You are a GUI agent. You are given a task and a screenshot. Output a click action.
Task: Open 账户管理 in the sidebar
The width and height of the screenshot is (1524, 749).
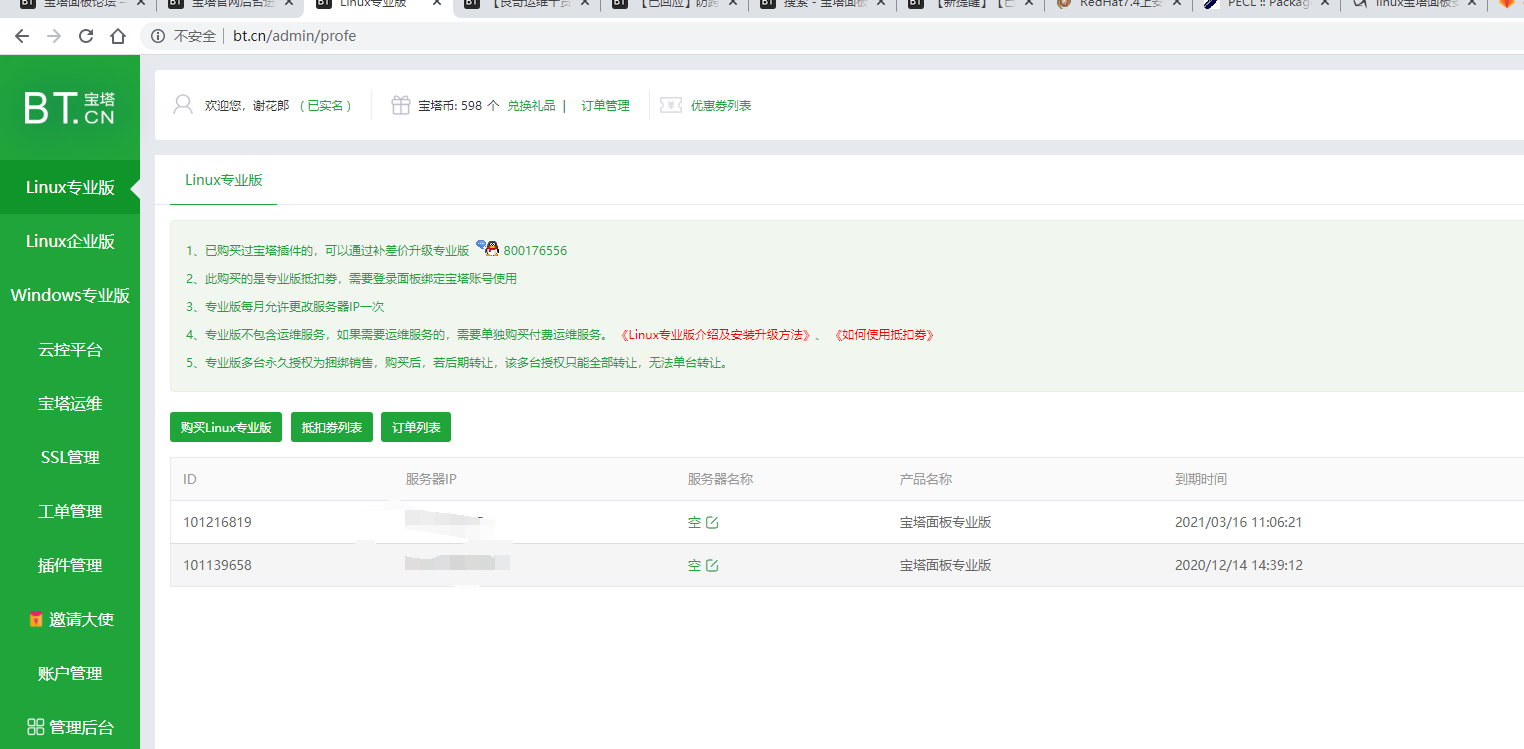point(70,673)
